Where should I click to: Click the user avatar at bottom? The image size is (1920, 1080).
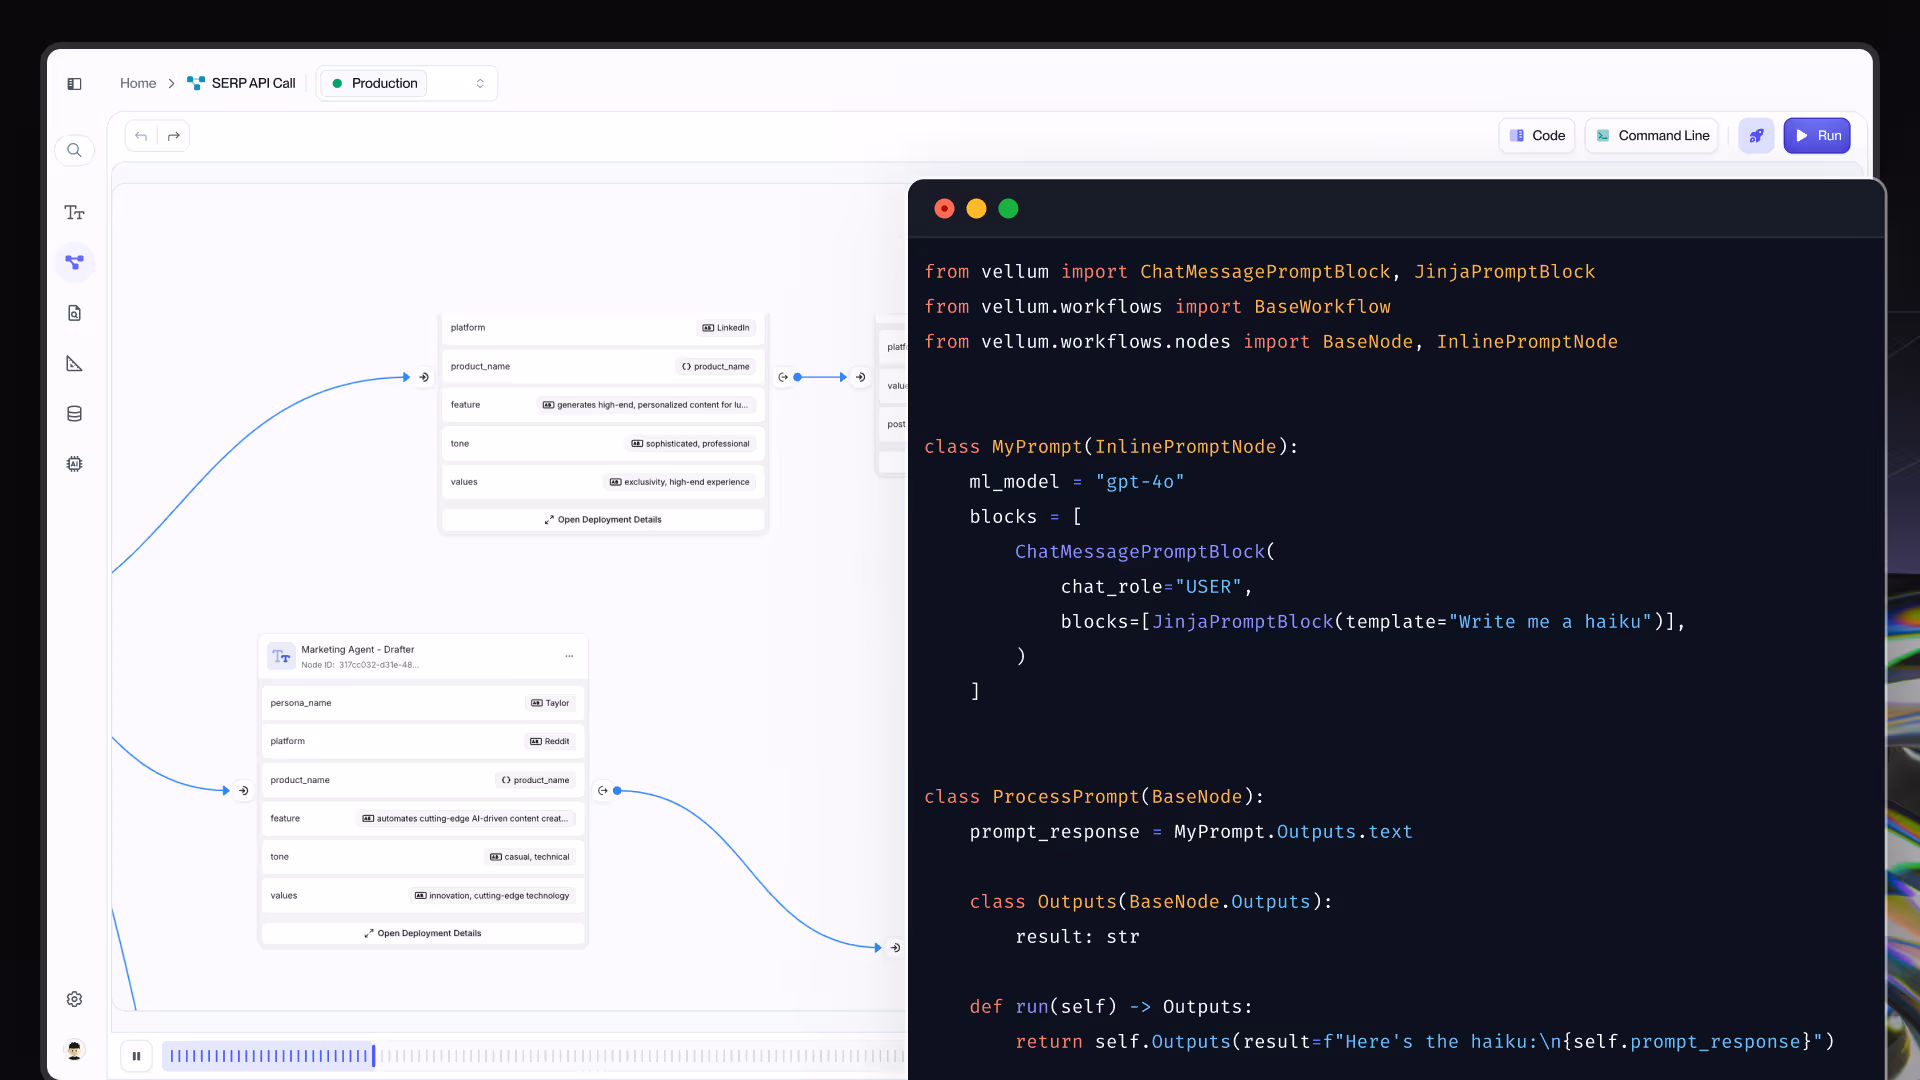coord(74,1050)
